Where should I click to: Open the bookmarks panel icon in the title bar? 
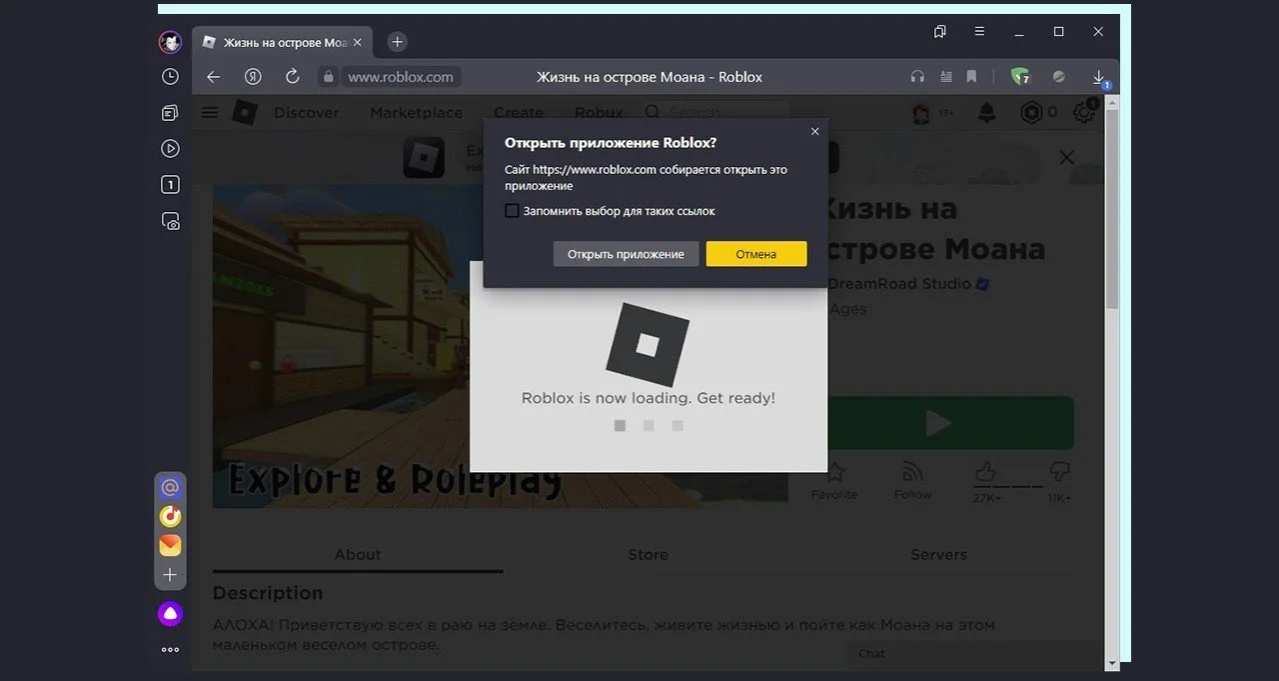[939, 32]
